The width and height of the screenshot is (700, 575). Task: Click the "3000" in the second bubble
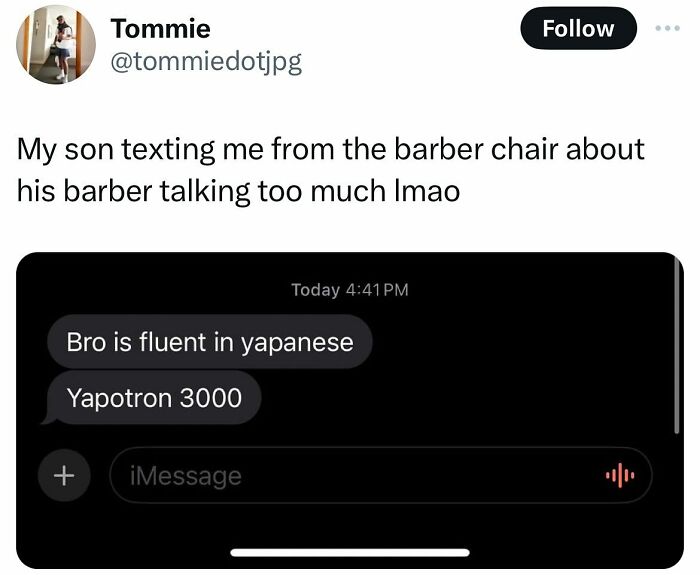(210, 398)
